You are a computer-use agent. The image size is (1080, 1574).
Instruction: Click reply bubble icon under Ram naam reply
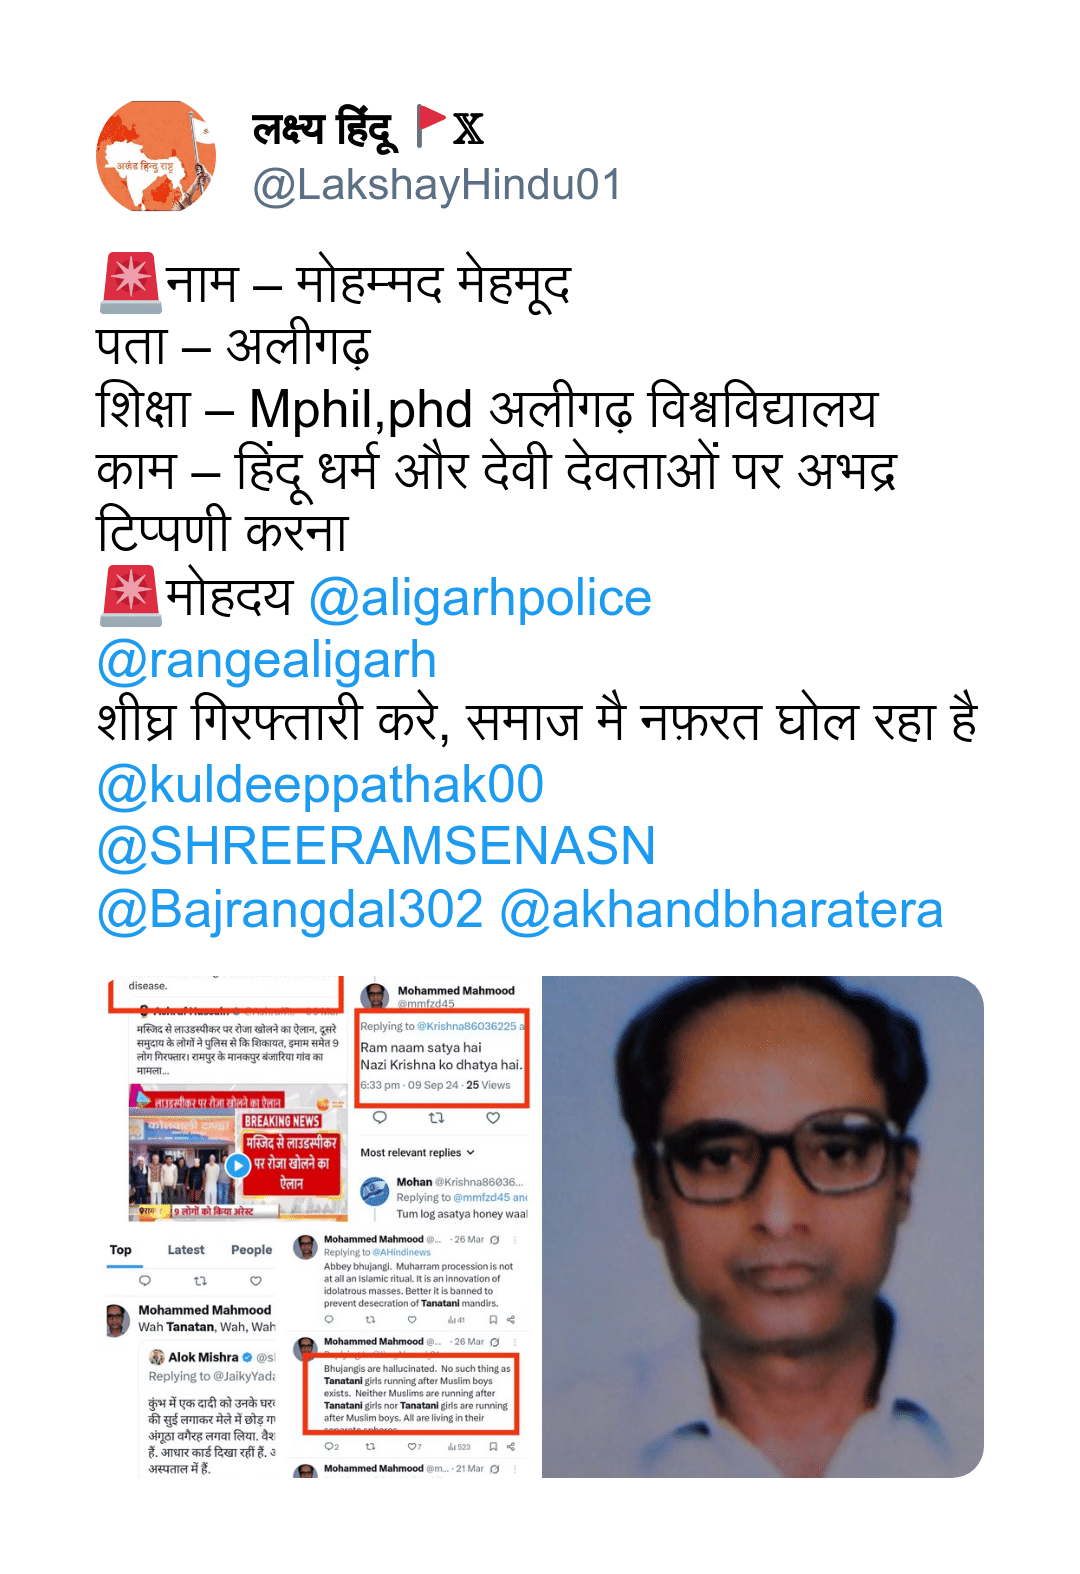tap(379, 1117)
